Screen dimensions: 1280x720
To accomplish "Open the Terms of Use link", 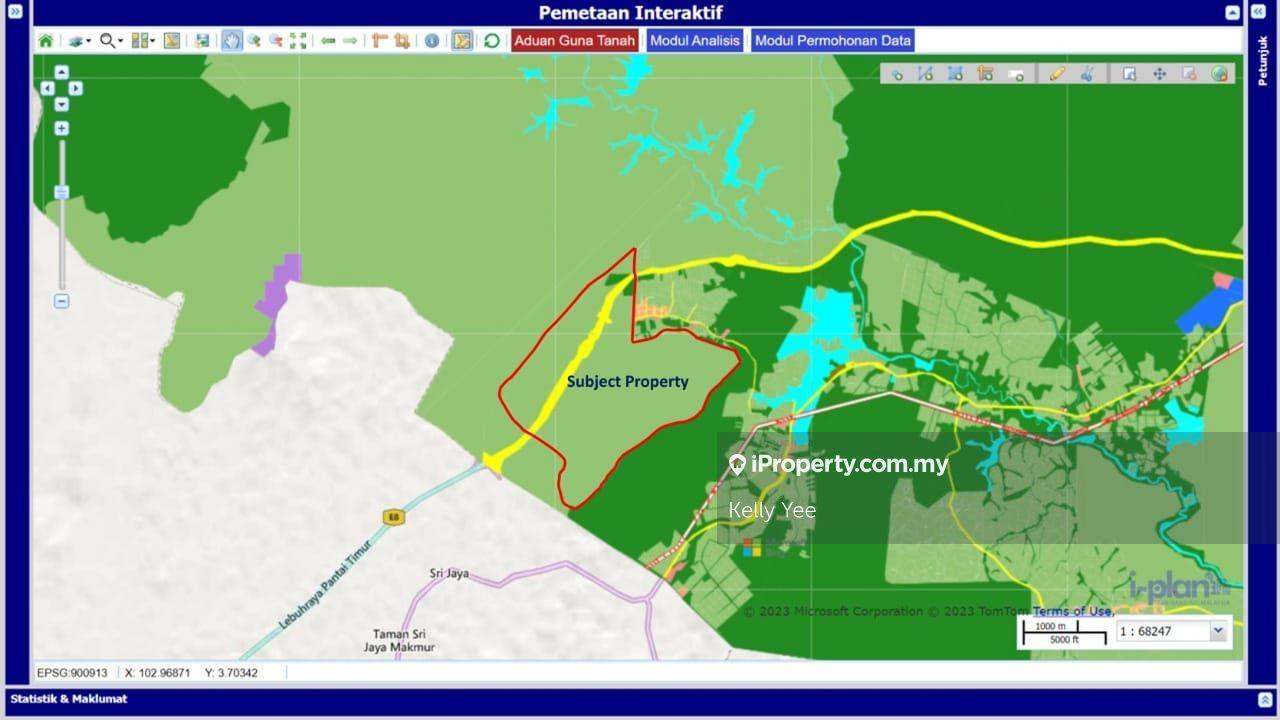I will pyautogui.click(x=1072, y=611).
